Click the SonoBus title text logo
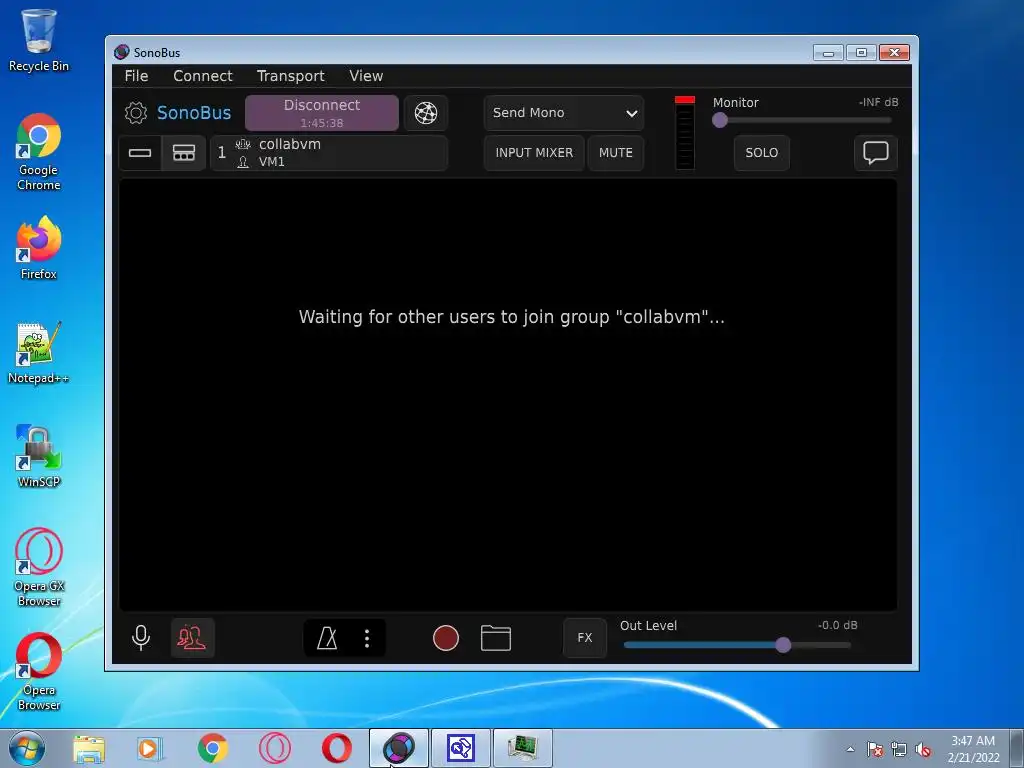The height and width of the screenshot is (768, 1024). point(194,113)
